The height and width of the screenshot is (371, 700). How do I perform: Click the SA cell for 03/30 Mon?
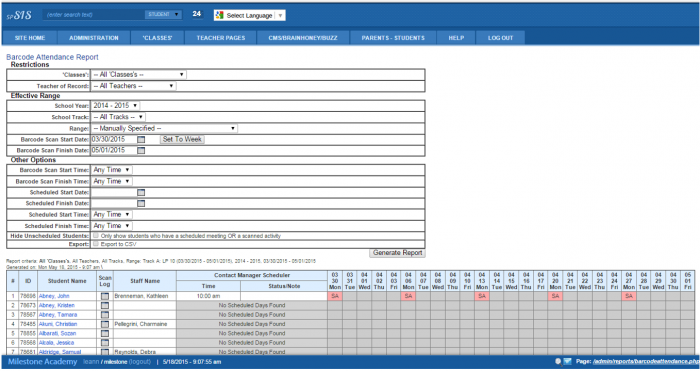click(335, 296)
